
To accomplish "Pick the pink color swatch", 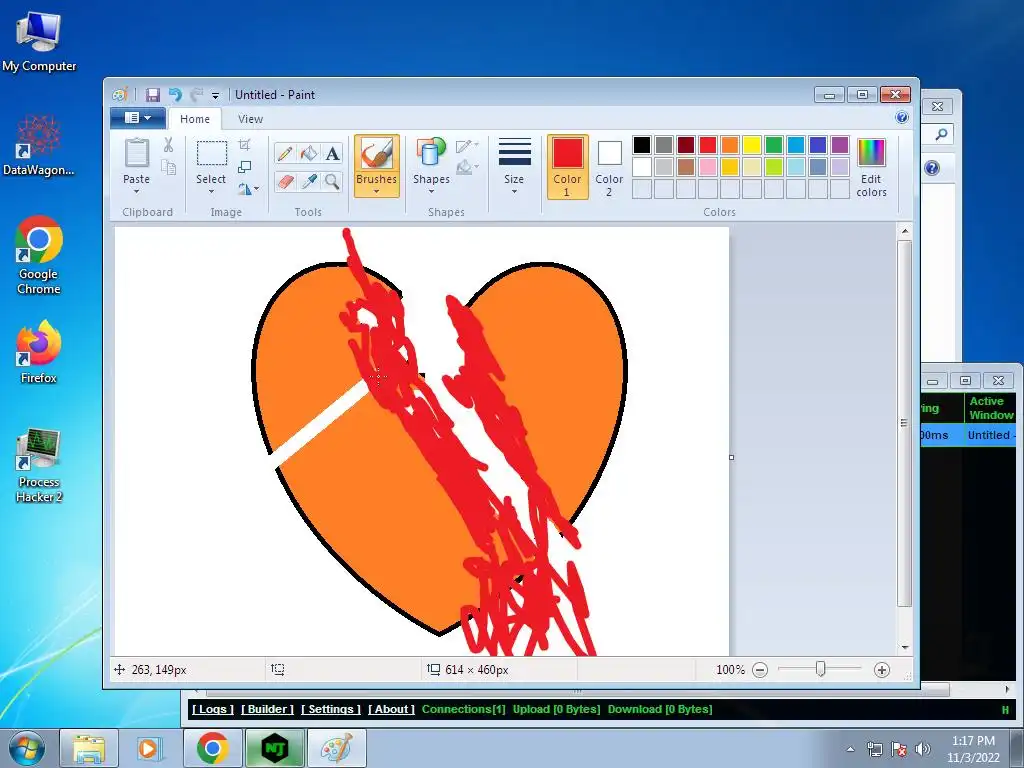I will click(x=708, y=167).
